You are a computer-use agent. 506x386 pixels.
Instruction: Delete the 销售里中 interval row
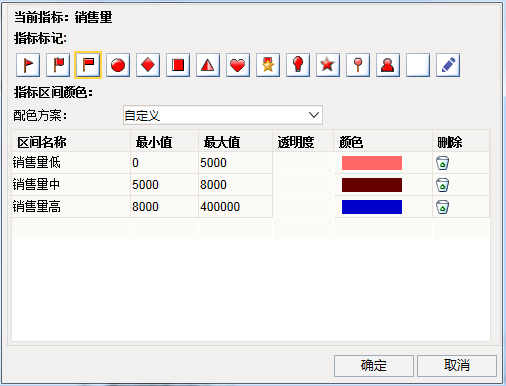(x=442, y=185)
